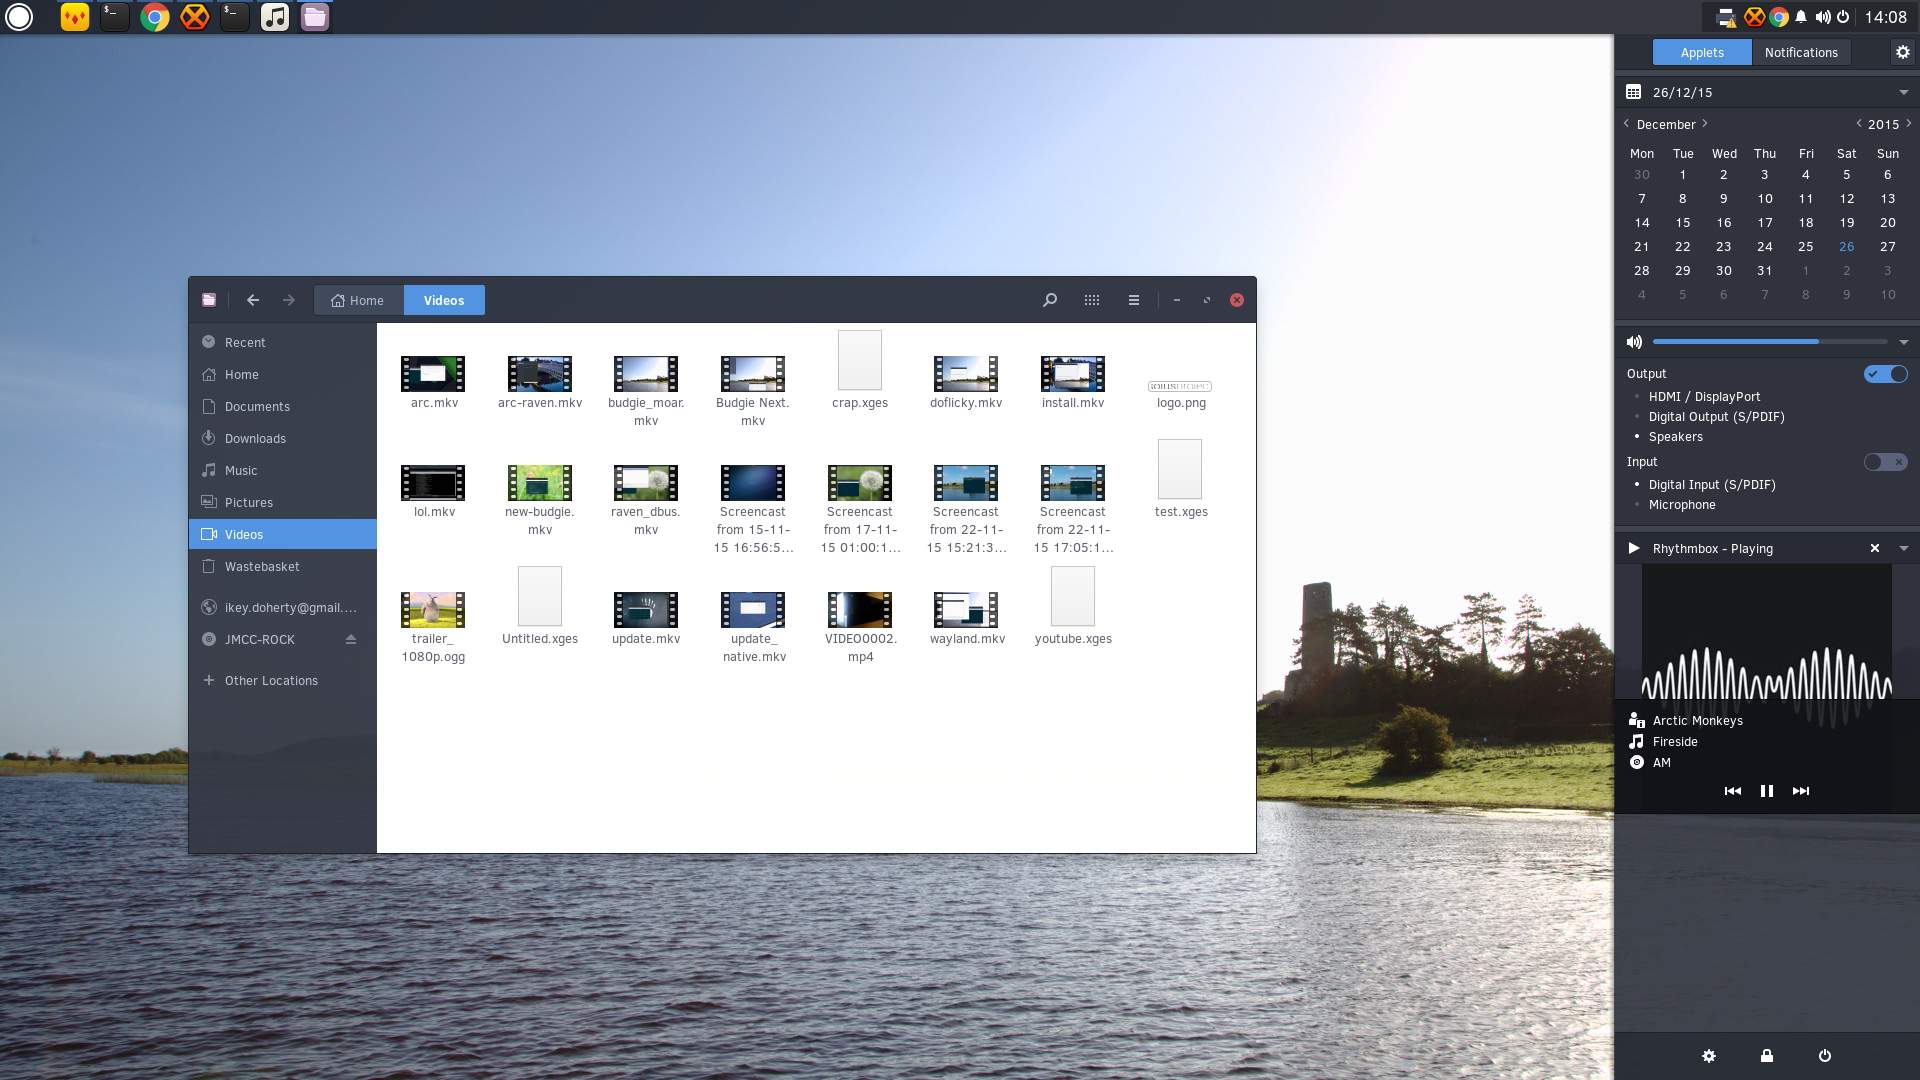The image size is (1920, 1080).
Task: Go to next month in calendar
Action: 1705,124
